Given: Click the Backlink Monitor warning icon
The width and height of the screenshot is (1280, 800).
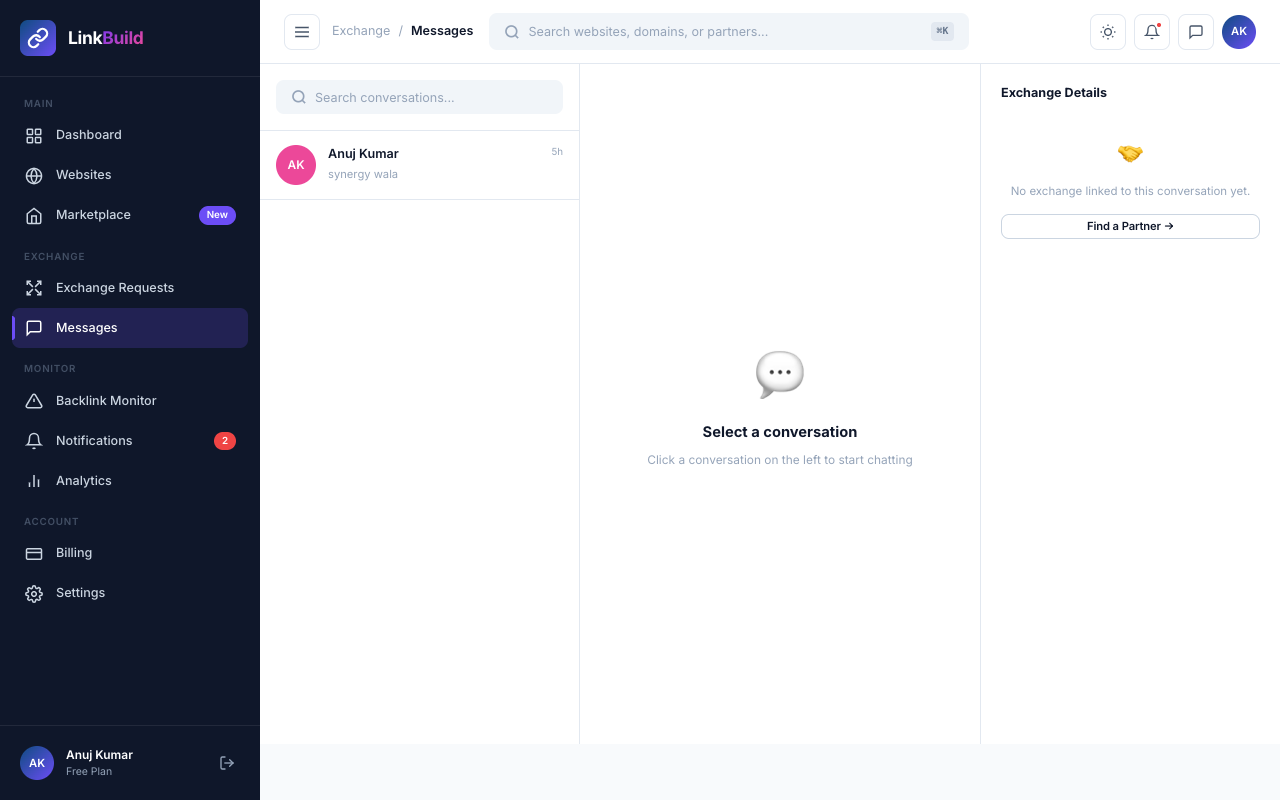Looking at the screenshot, I should pos(34,401).
